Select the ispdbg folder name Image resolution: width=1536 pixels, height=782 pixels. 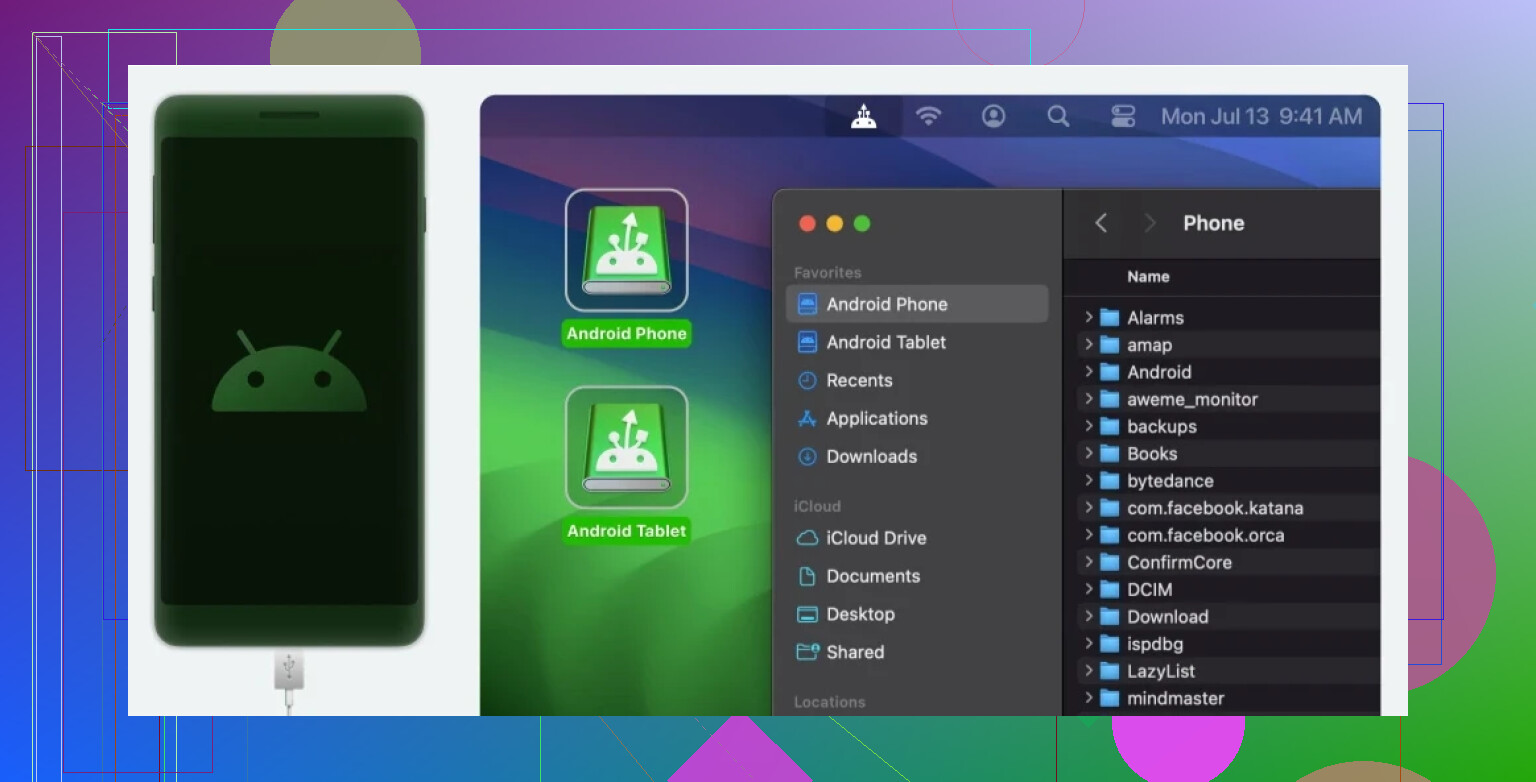pos(1155,644)
